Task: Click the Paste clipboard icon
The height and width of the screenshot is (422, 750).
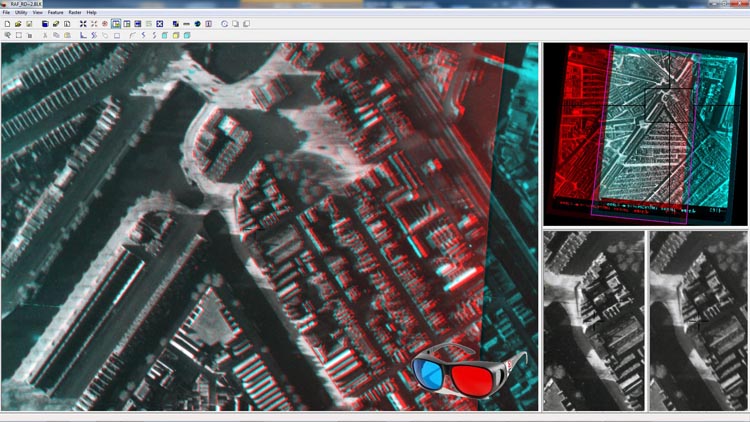Action: pos(67,35)
